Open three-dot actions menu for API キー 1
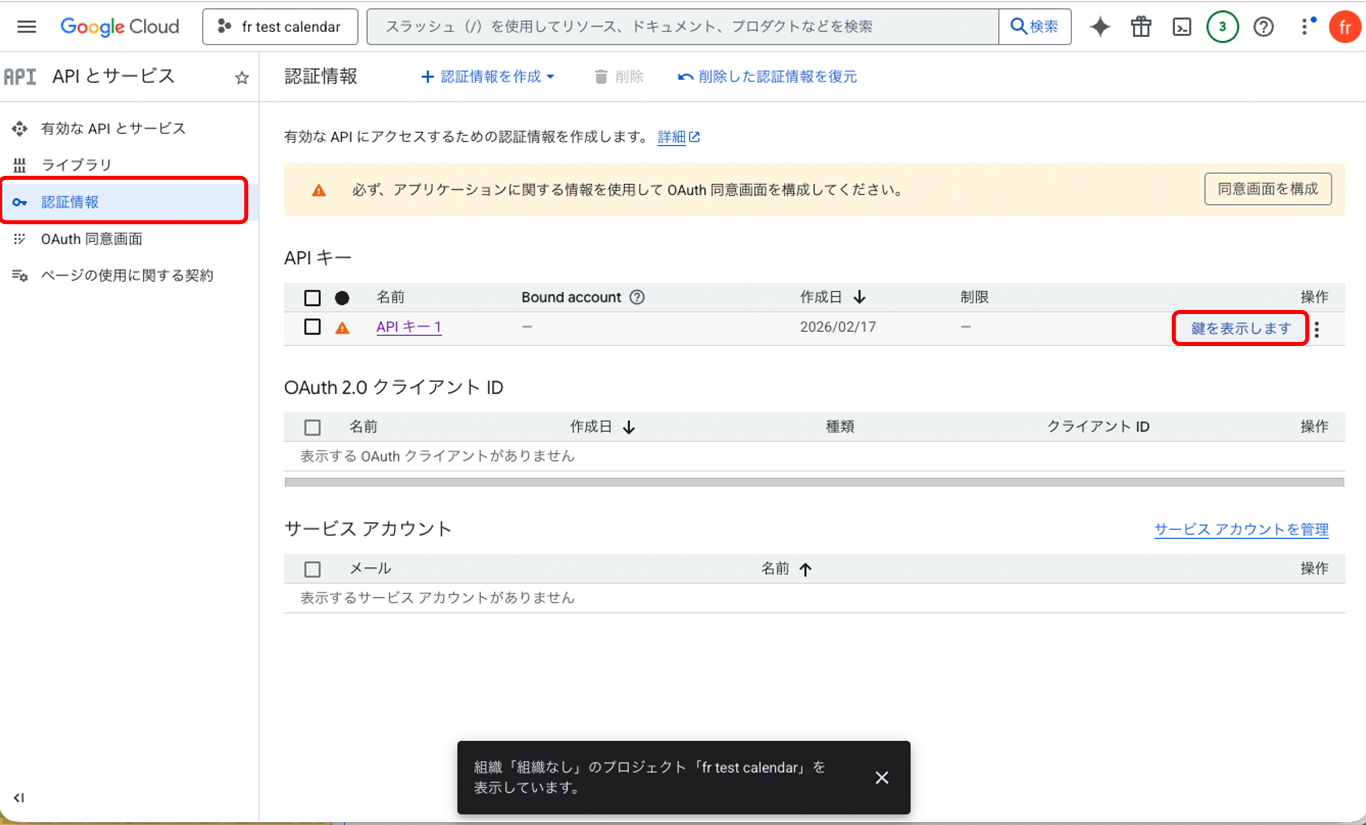The height and width of the screenshot is (825, 1366). [x=1317, y=329]
